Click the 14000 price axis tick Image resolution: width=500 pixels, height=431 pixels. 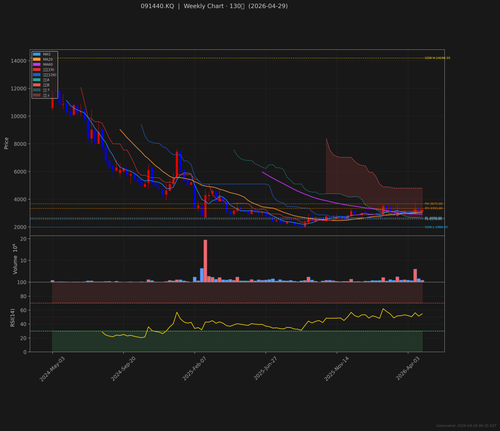[x=18, y=61]
